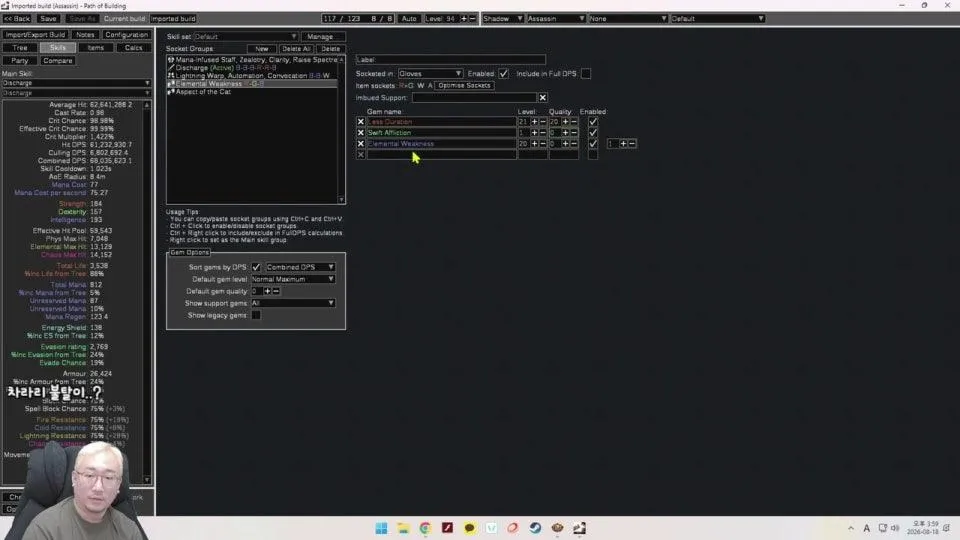Decrease Swift Affliction gem level

[x=543, y=133]
